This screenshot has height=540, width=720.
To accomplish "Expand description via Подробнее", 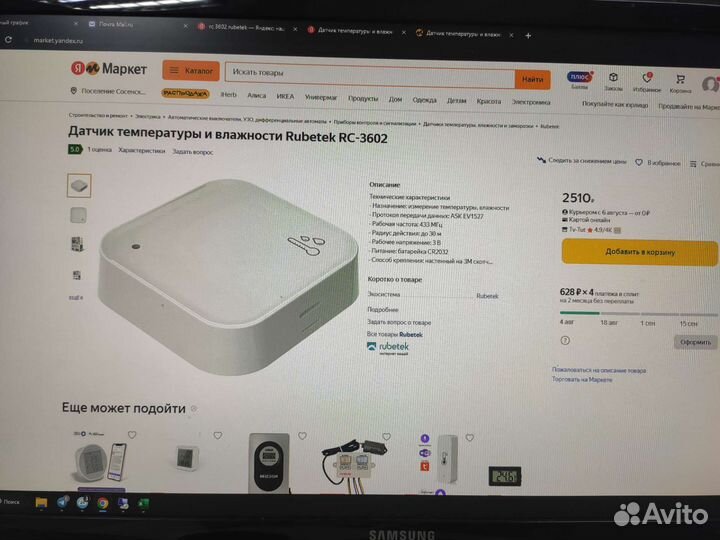I will [x=382, y=309].
